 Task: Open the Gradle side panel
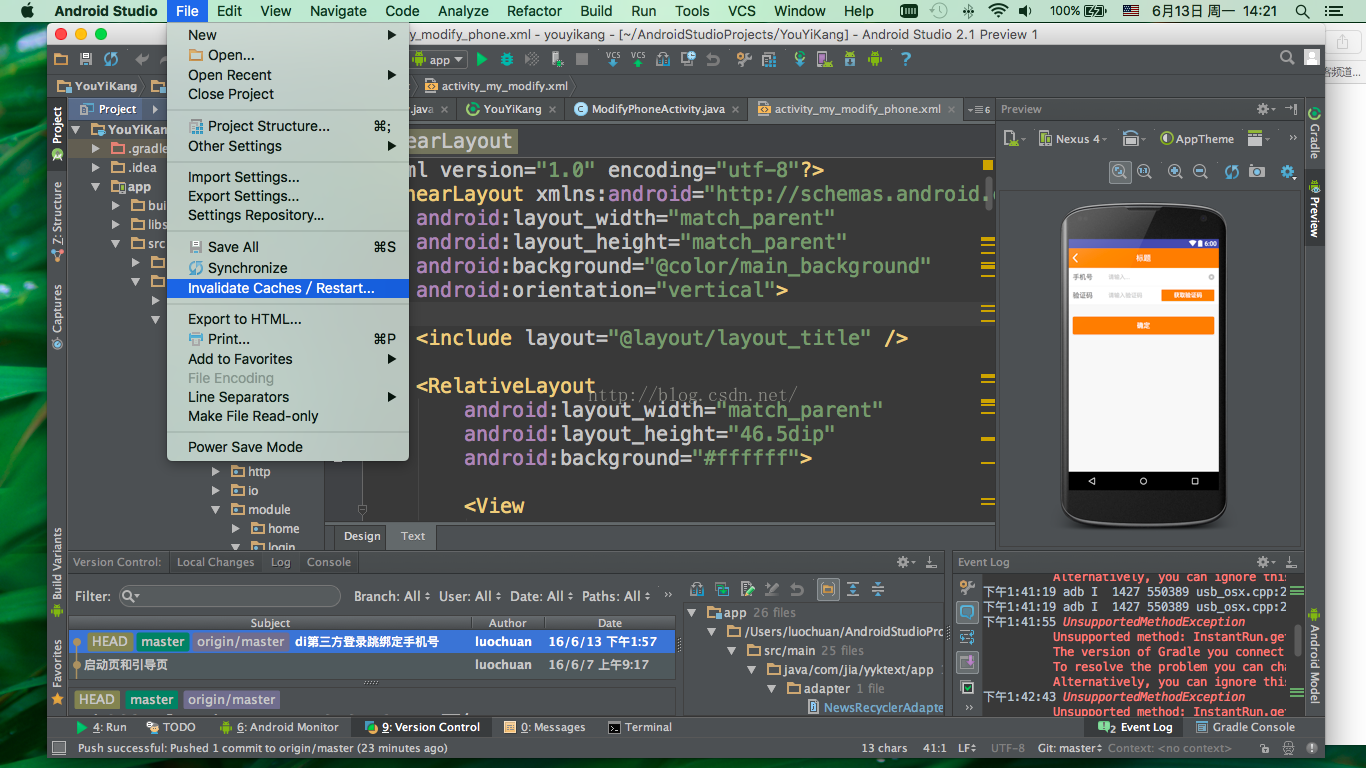tap(1314, 134)
